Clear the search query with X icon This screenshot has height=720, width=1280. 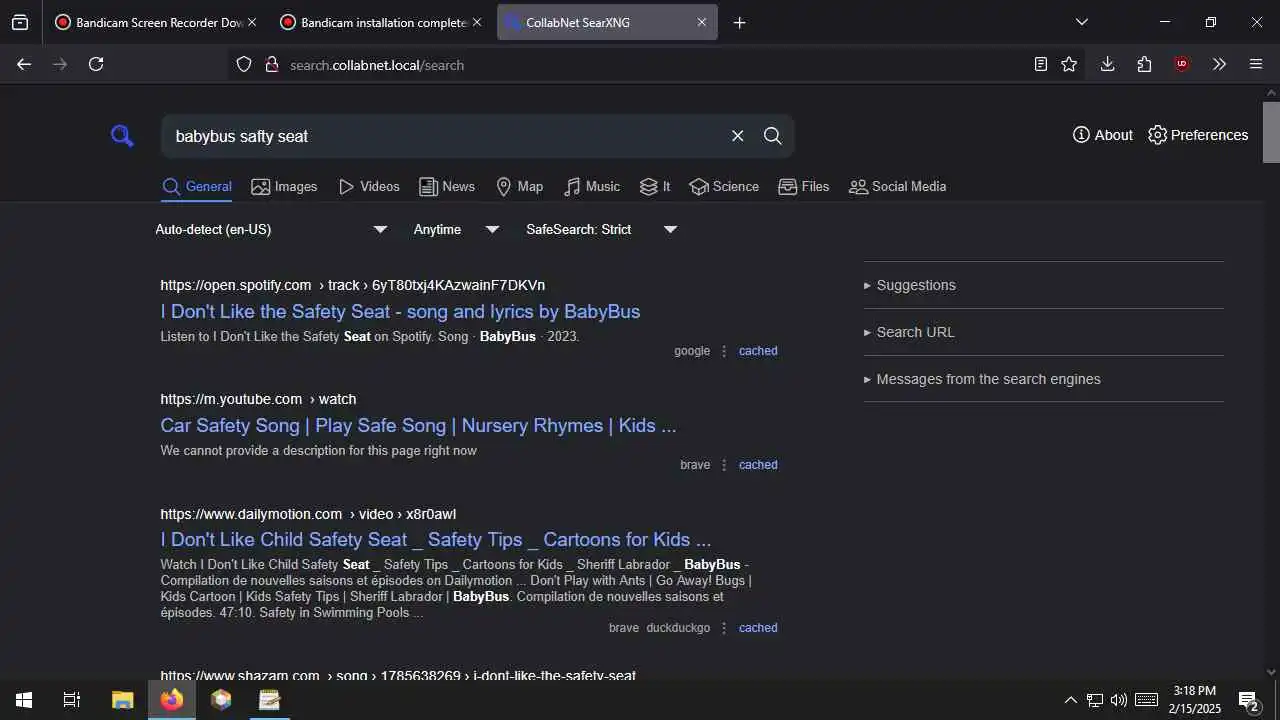tap(738, 136)
